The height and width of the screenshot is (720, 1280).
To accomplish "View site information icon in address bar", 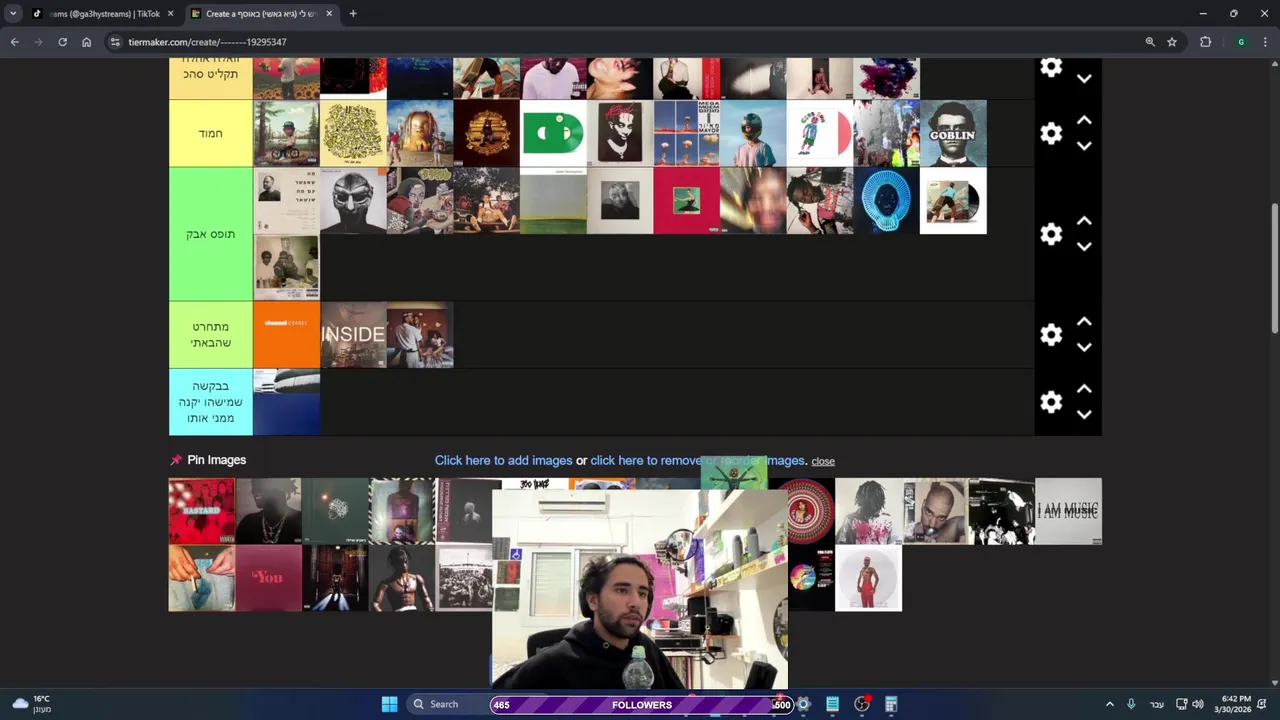I will point(115,42).
